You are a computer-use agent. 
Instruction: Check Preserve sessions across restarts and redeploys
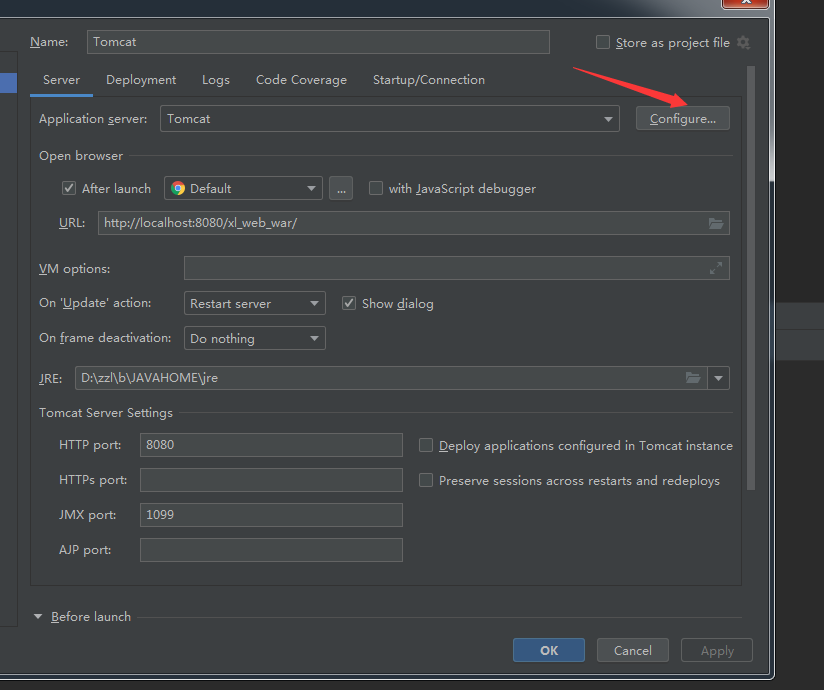[426, 480]
